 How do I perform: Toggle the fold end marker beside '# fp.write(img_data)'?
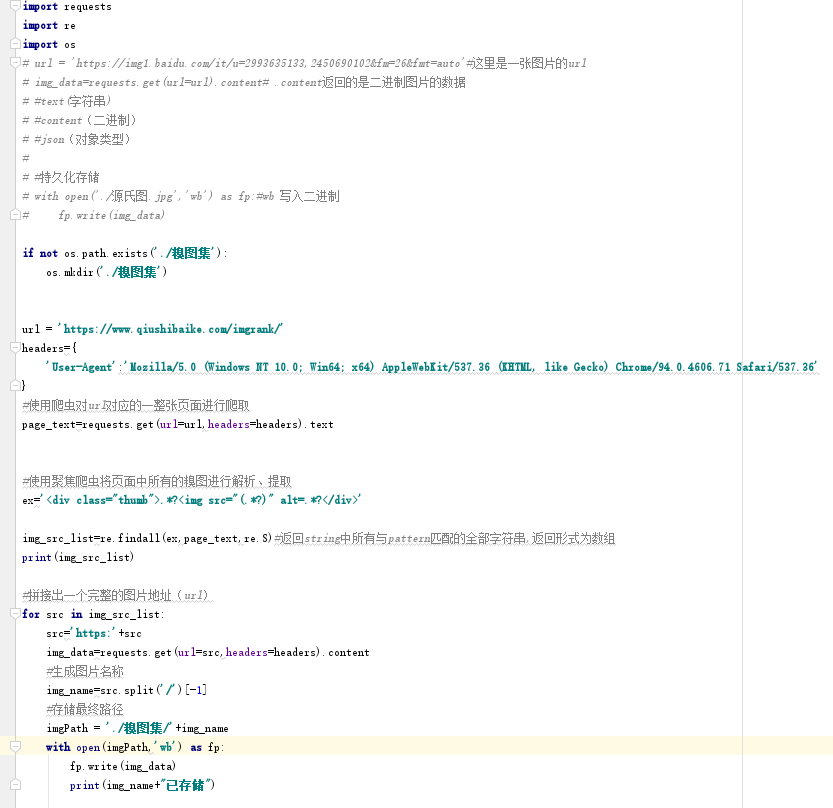point(15,215)
